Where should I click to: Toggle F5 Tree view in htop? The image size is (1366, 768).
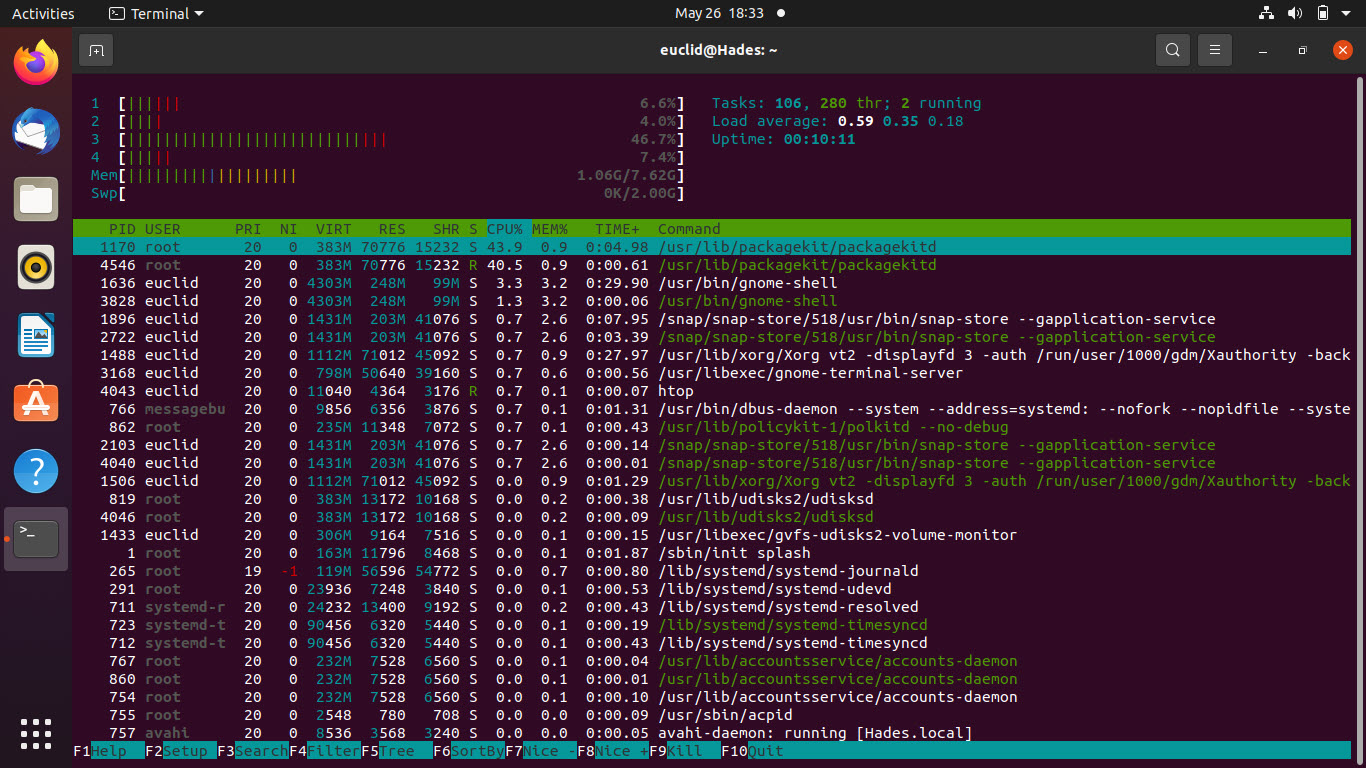click(397, 751)
